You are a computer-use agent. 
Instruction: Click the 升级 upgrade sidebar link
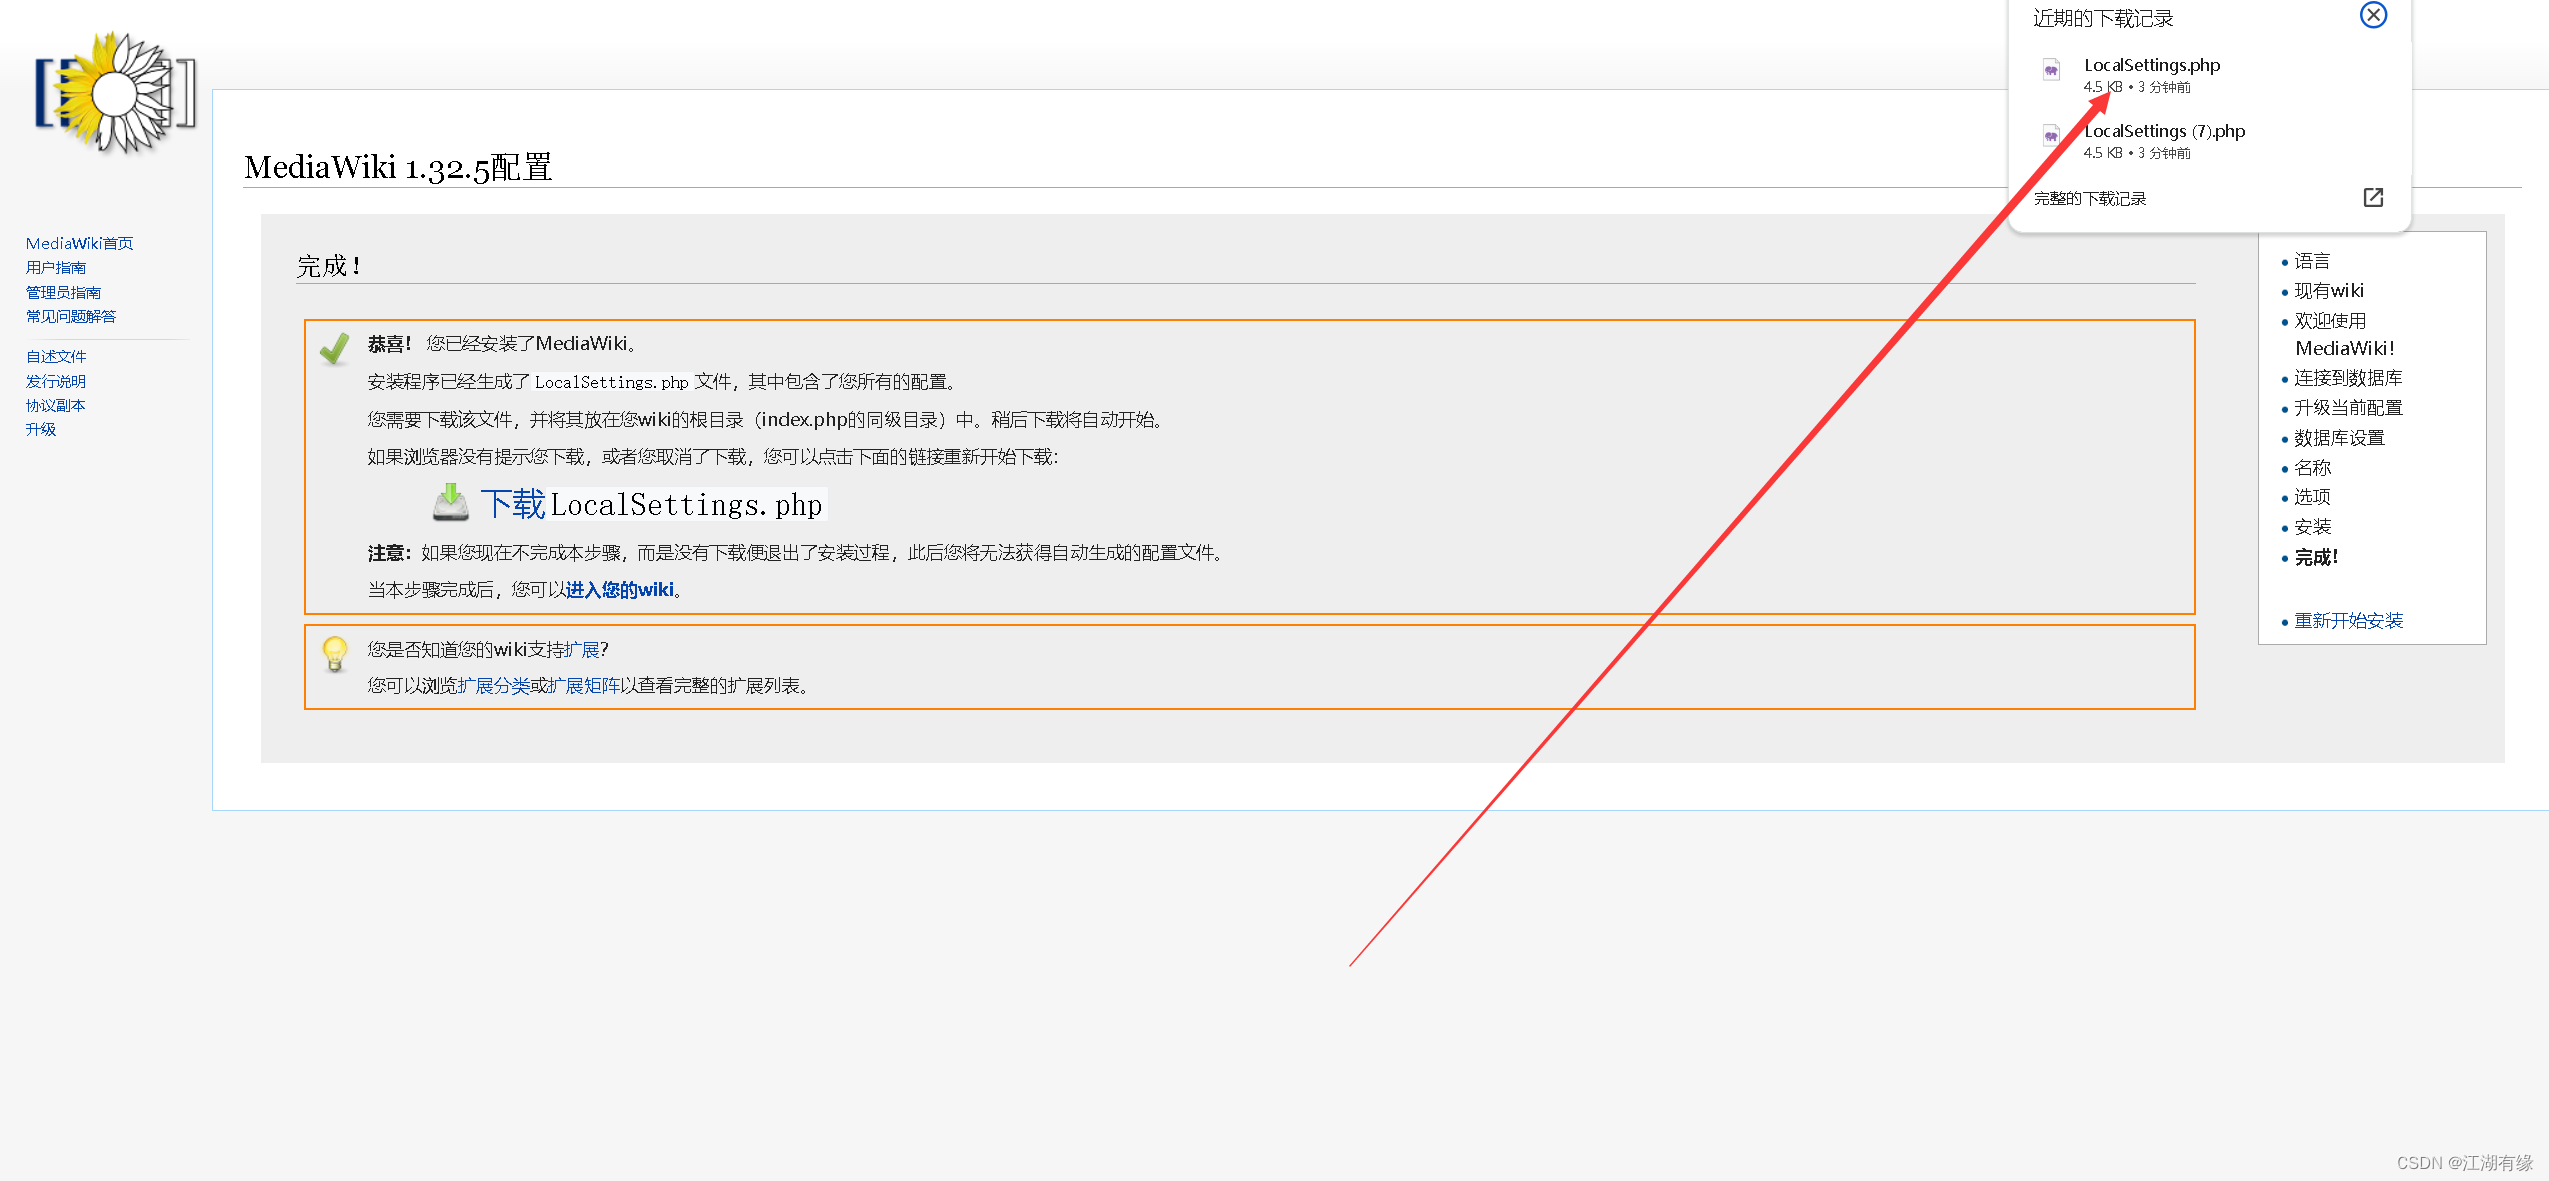pos(41,429)
